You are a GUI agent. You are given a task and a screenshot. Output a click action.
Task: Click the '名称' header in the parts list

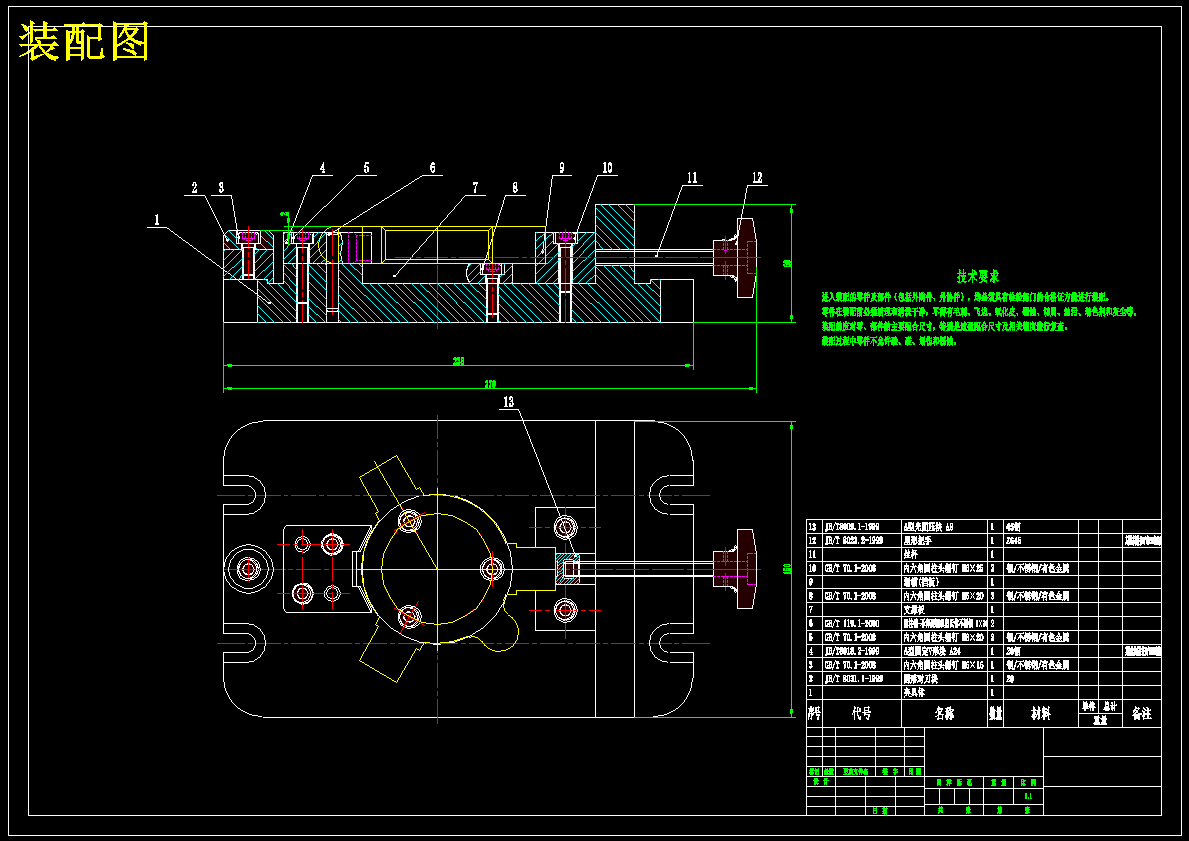click(944, 714)
